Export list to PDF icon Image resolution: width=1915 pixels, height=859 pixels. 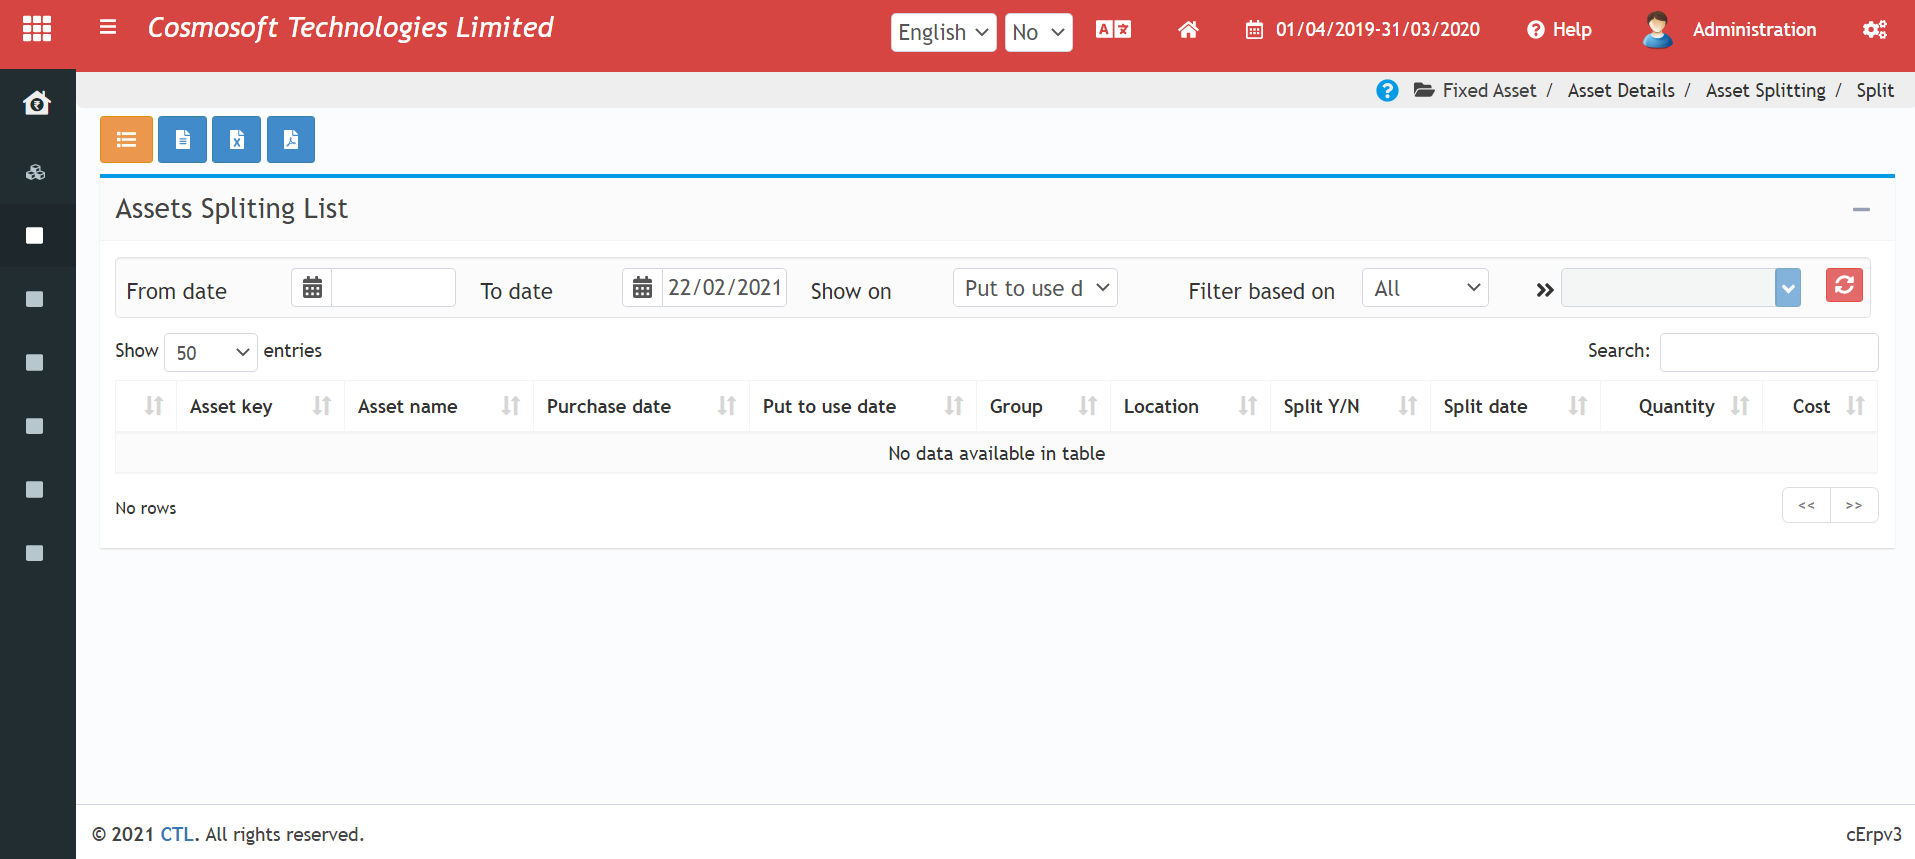[290, 139]
